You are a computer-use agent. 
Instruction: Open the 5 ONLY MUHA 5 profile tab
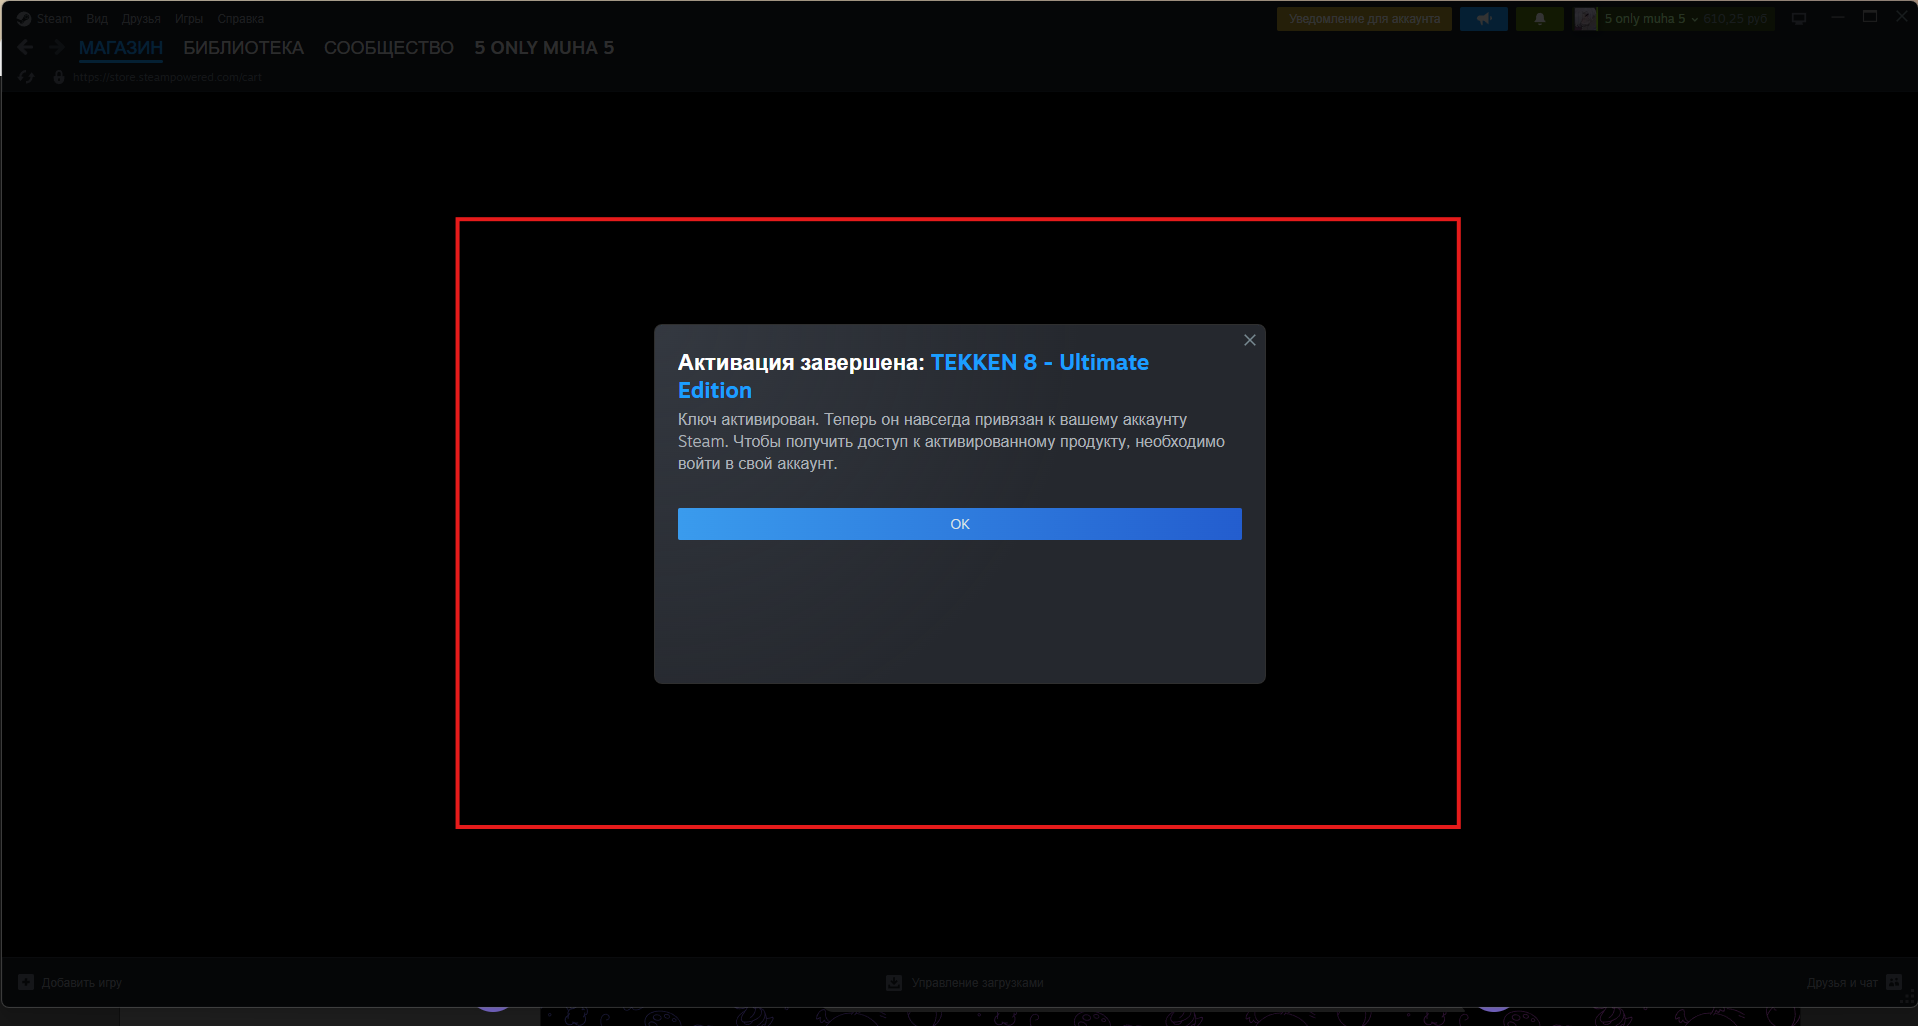pos(544,48)
